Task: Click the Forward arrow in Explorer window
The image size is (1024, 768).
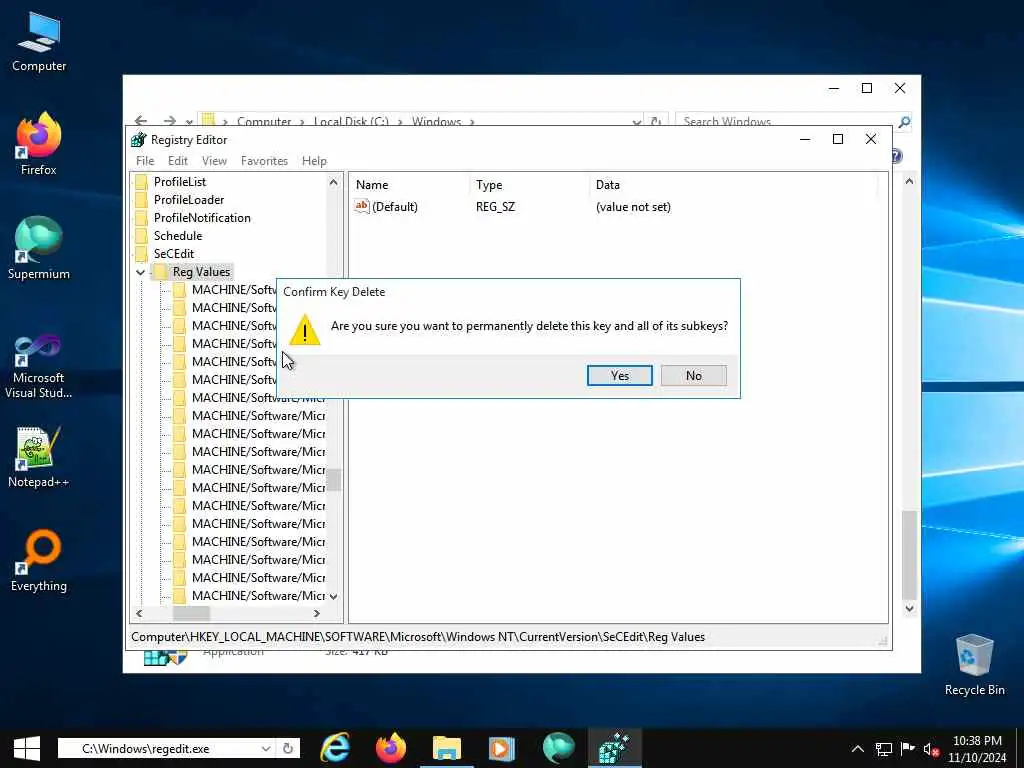Action: (170, 121)
